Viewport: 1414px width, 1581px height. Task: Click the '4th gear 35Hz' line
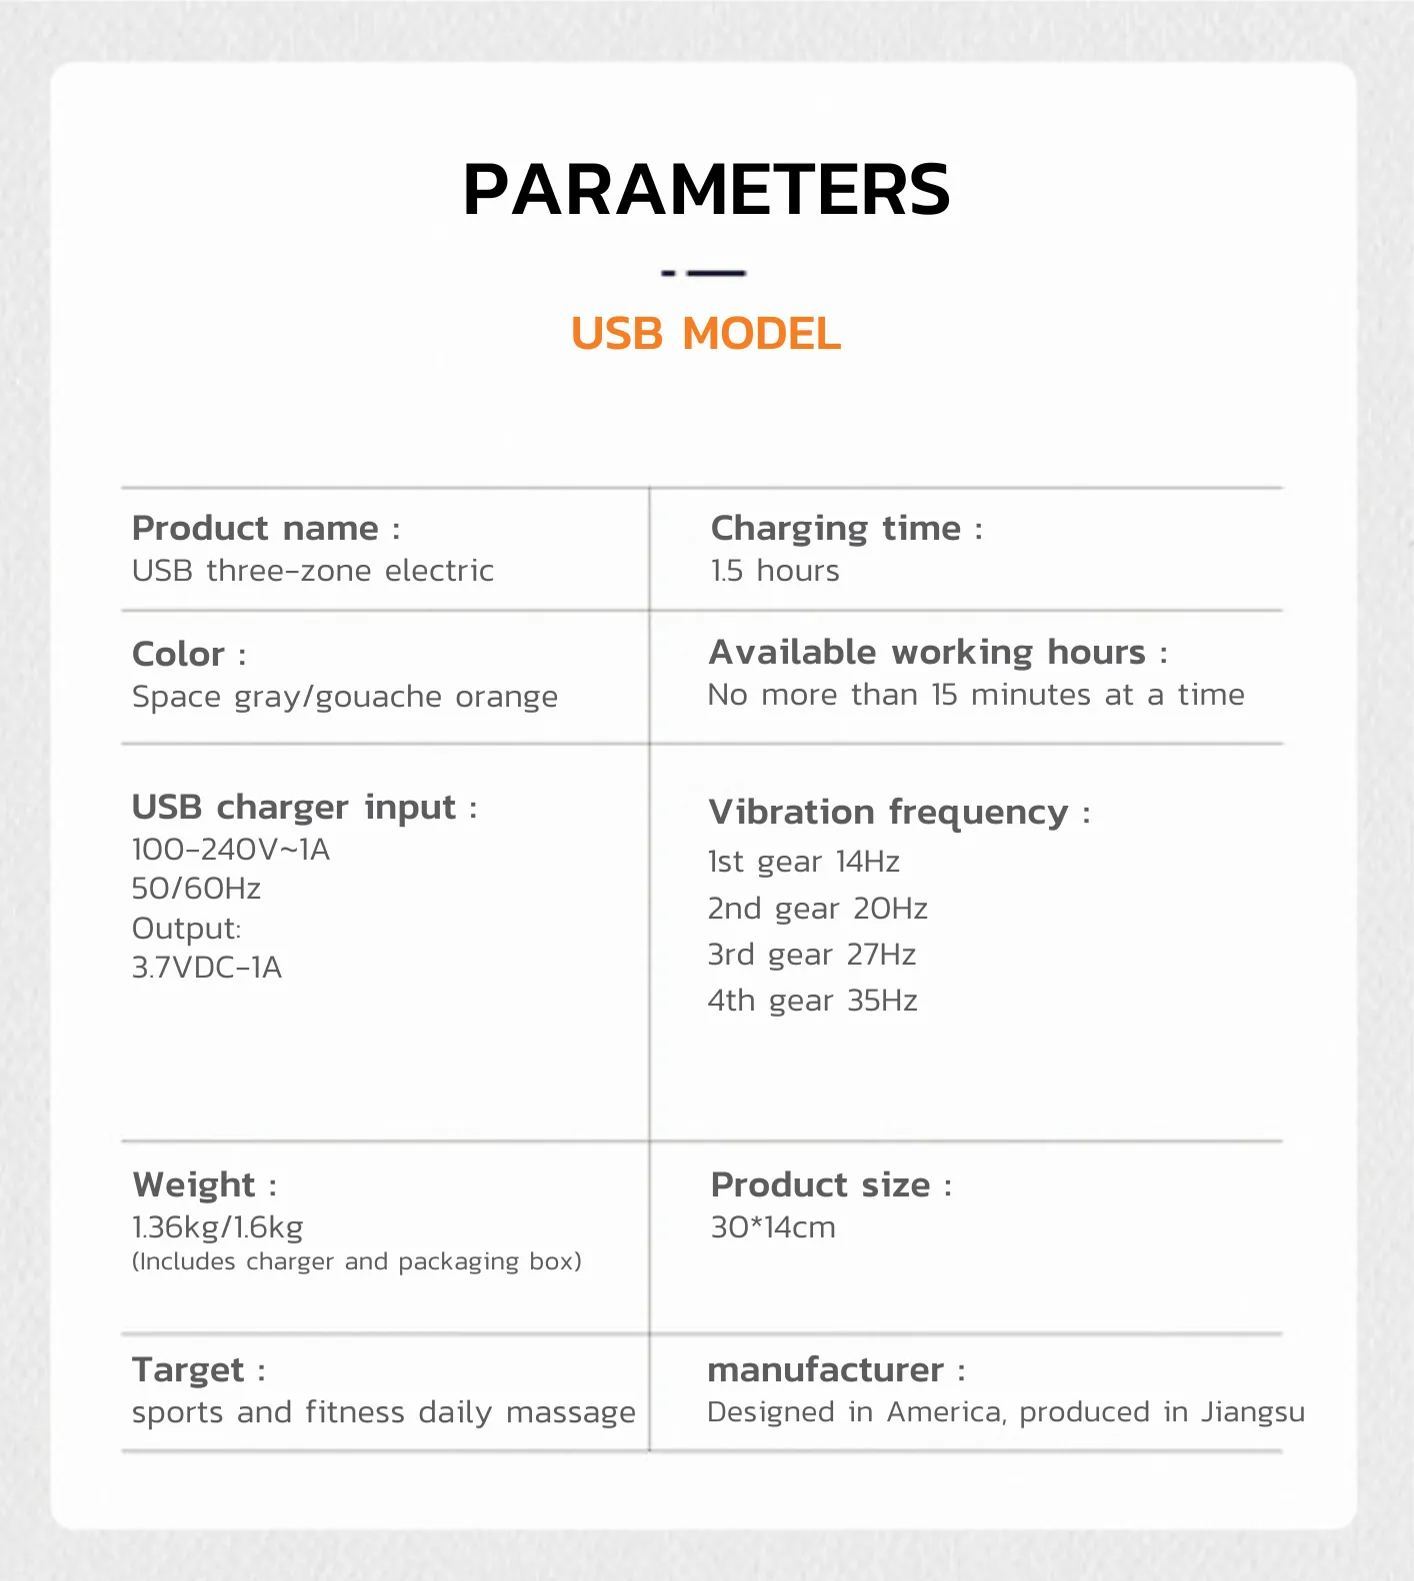(812, 1001)
